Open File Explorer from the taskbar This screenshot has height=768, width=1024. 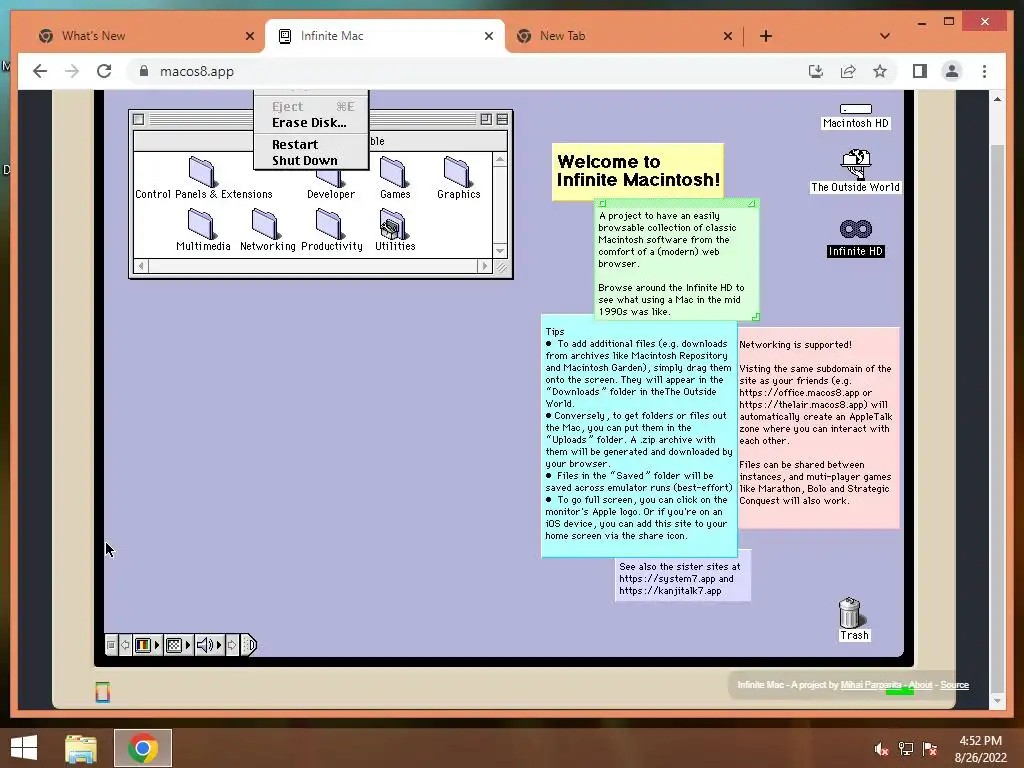(80, 748)
